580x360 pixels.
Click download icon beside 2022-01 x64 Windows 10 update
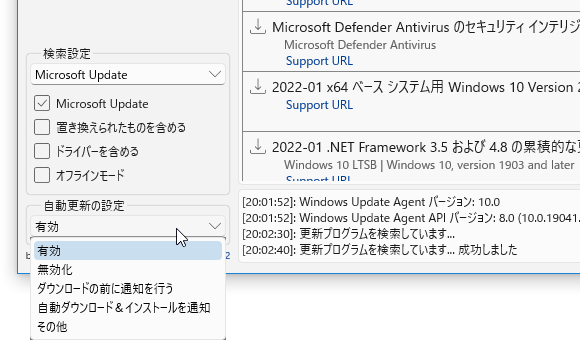tap(258, 87)
